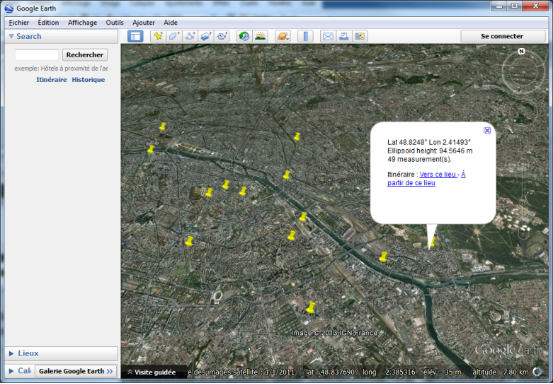Toggle sunlight across the landscape

(260, 36)
